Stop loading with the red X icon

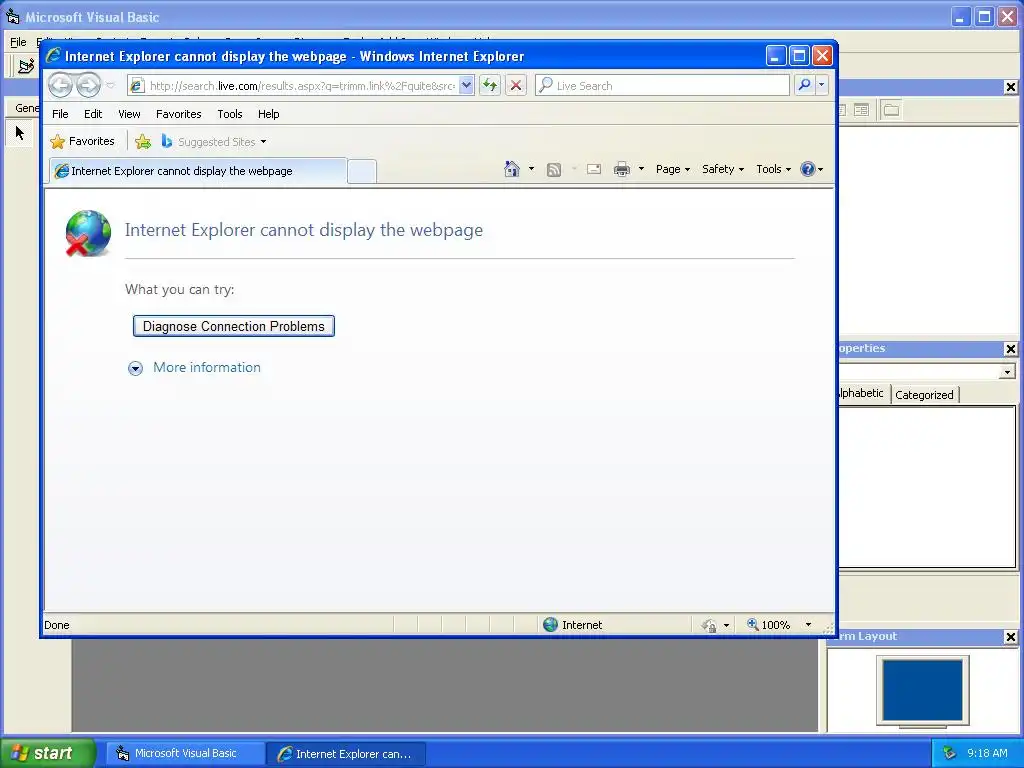click(x=516, y=86)
